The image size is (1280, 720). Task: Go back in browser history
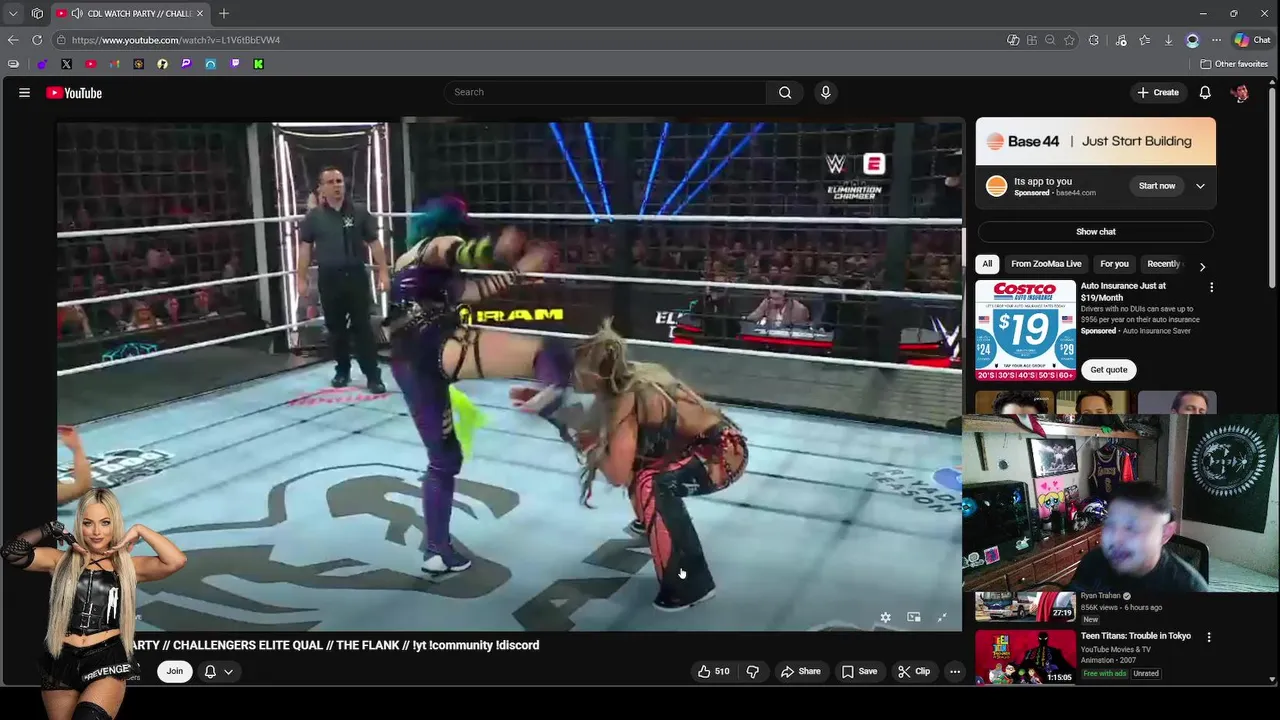(x=13, y=40)
